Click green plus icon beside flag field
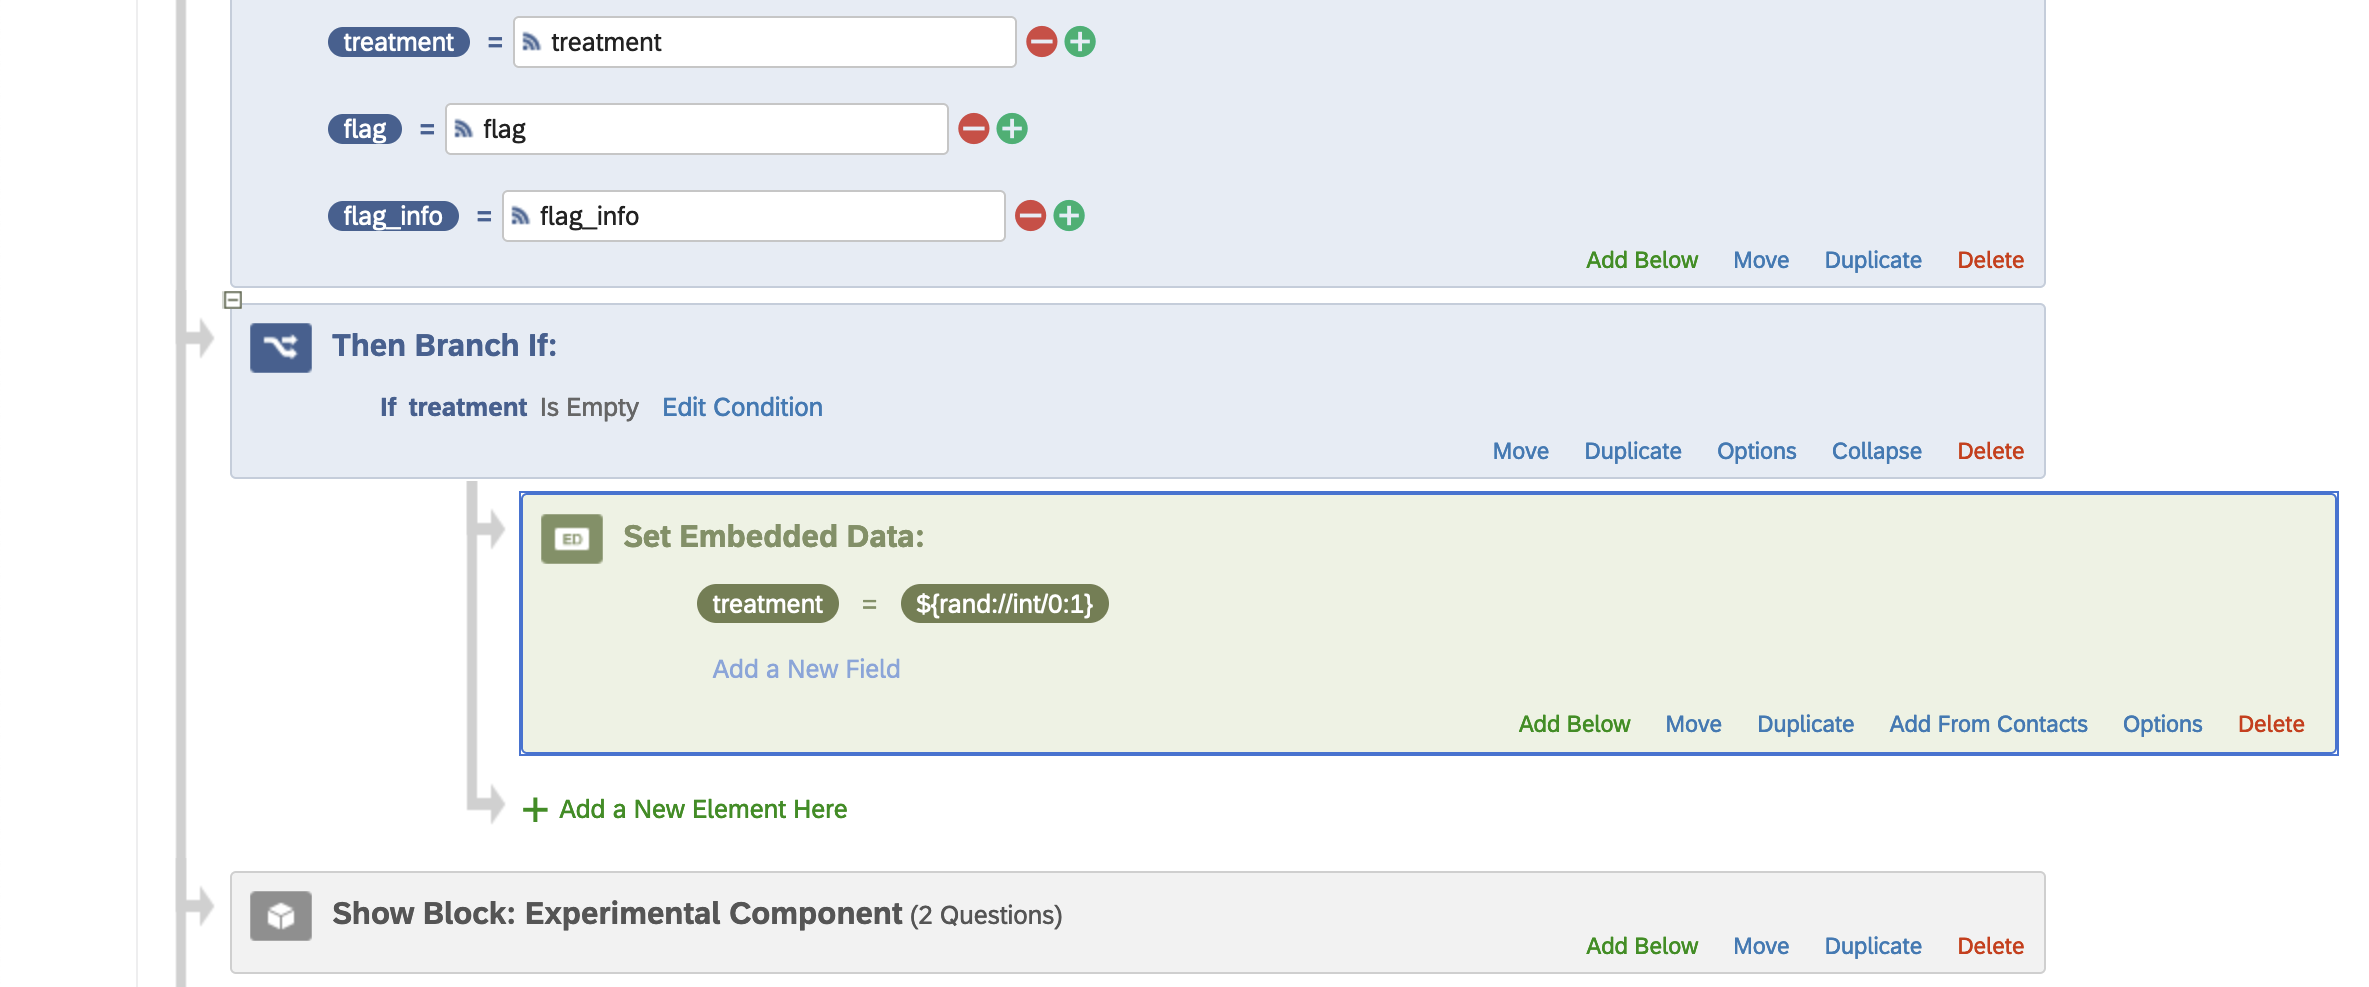The image size is (2369, 987). point(1012,129)
